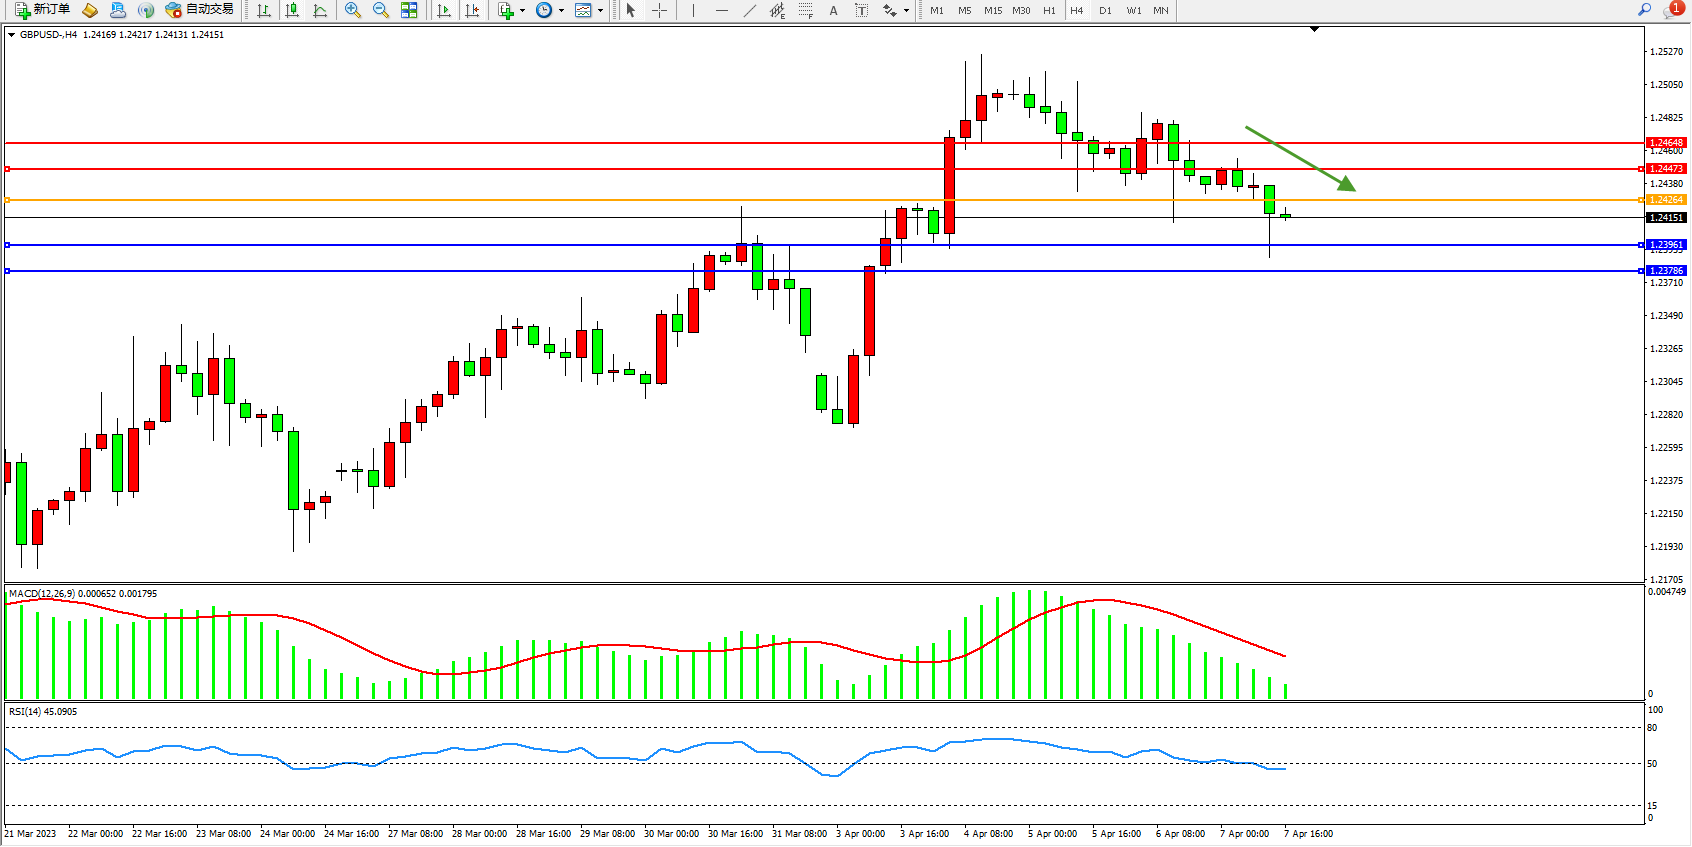Choose the Fibonacci retracement tool
The height and width of the screenshot is (847, 1692).
[x=805, y=10]
